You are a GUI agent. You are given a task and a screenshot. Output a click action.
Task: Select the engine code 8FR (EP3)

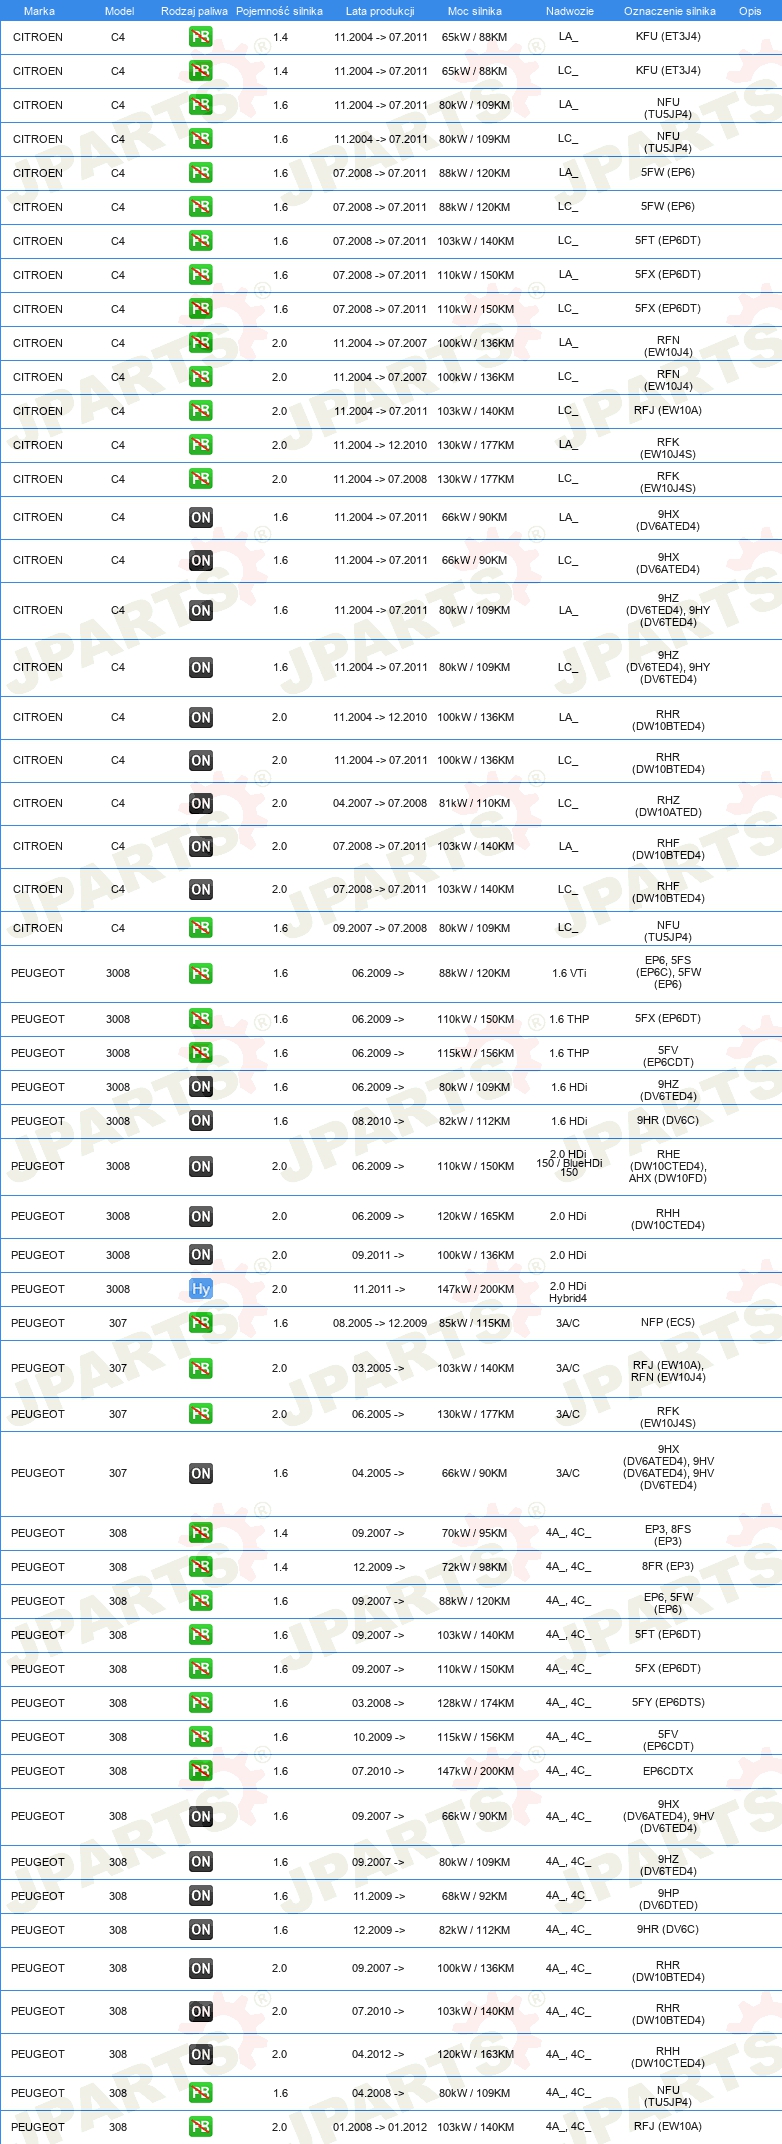pyautogui.click(x=668, y=1566)
